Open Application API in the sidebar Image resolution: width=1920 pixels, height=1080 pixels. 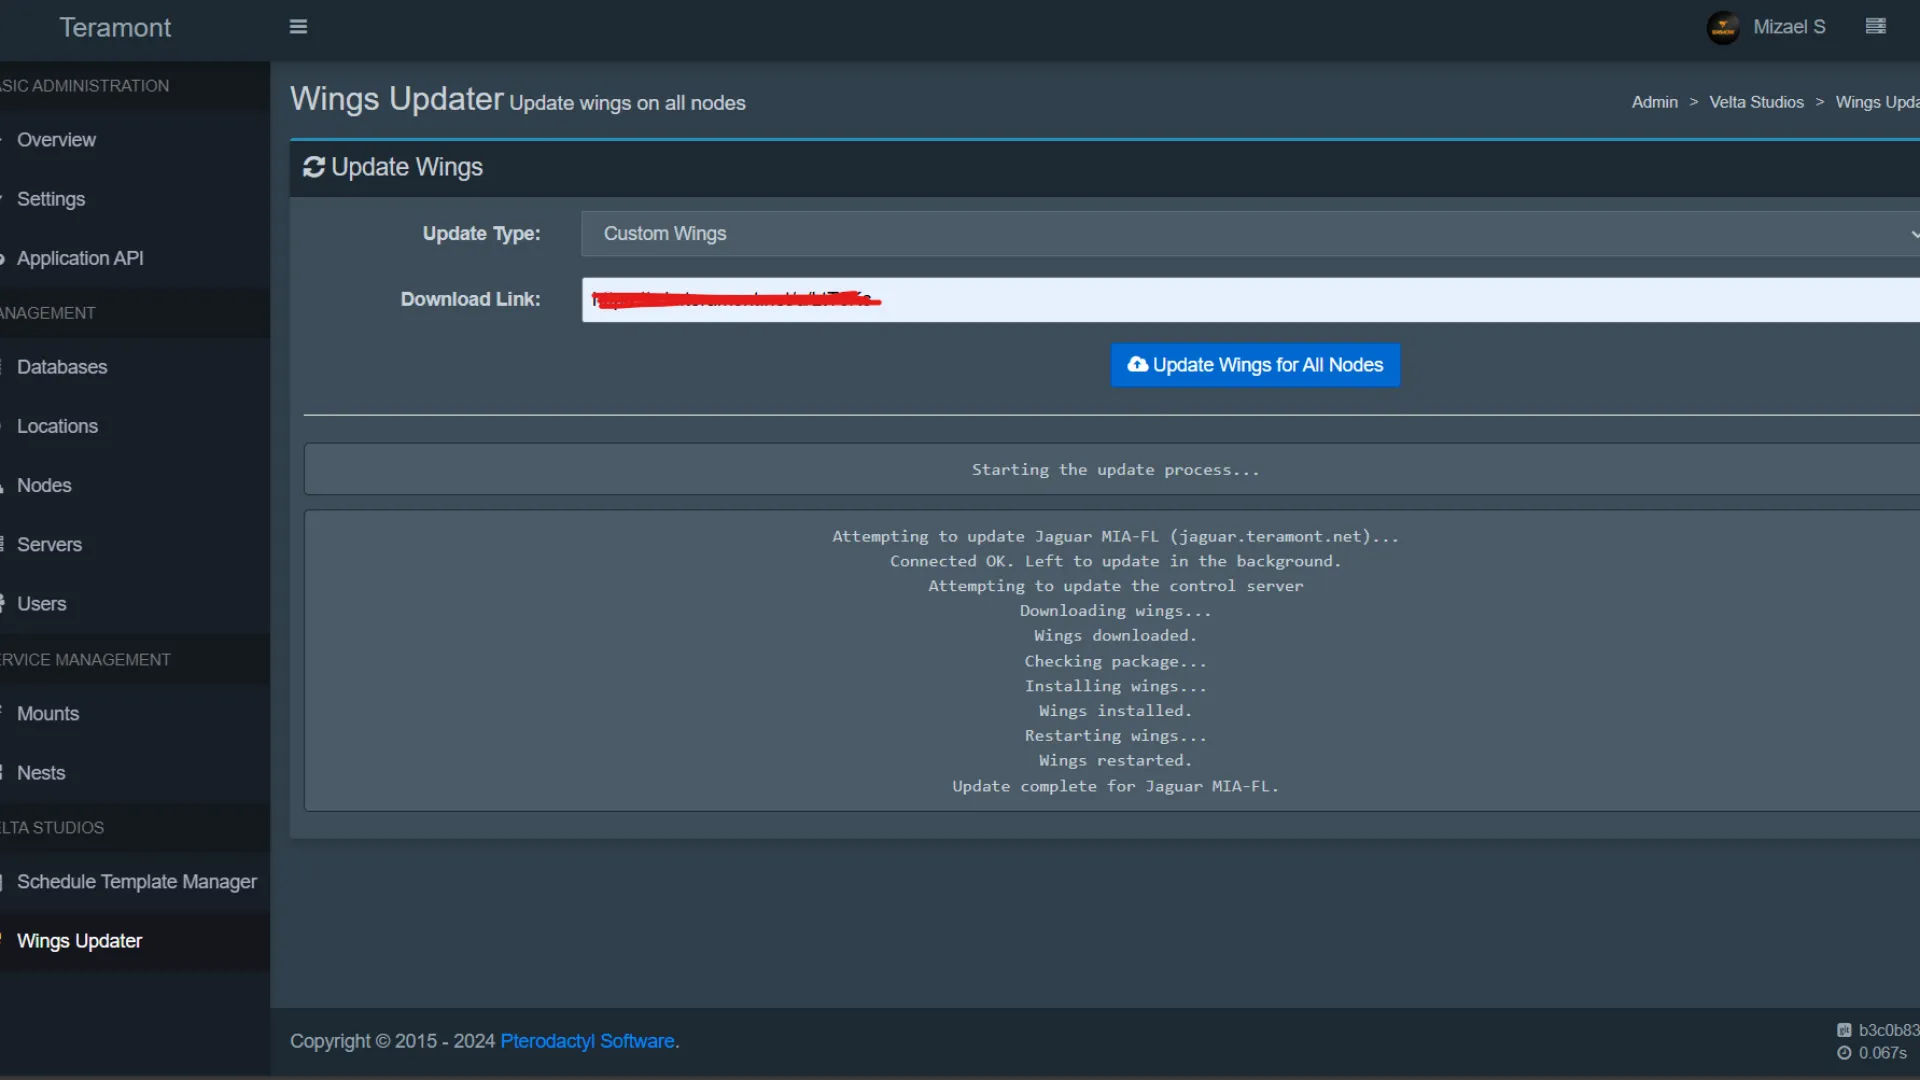click(x=80, y=258)
